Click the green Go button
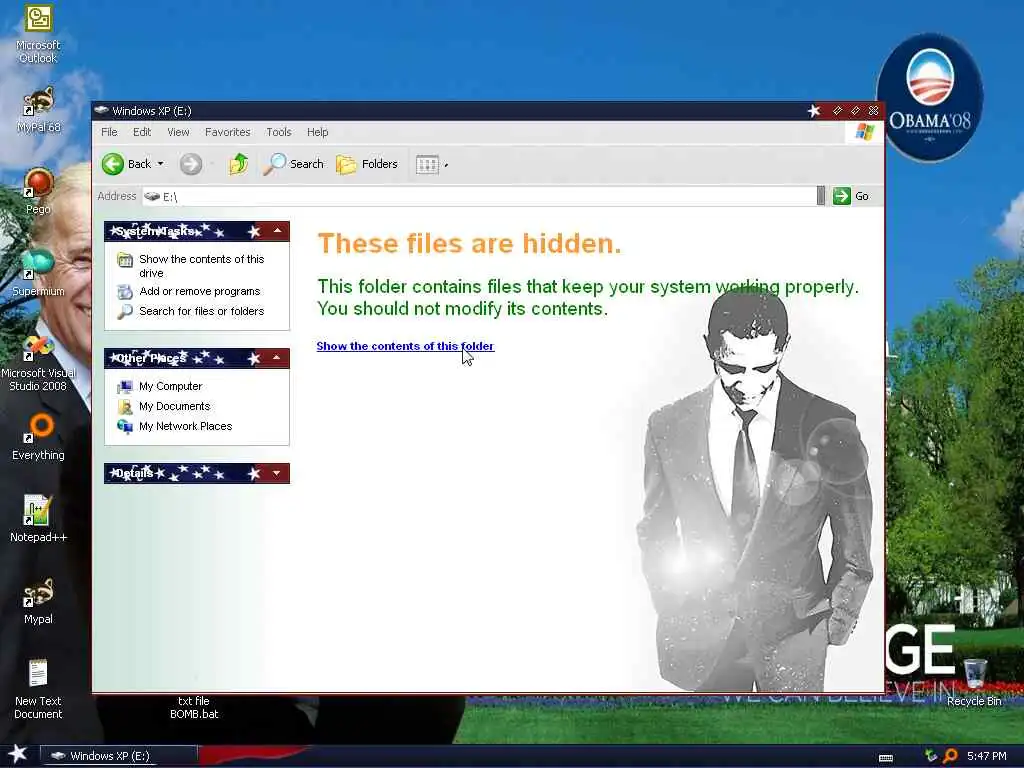This screenshot has height=768, width=1024. pos(851,196)
